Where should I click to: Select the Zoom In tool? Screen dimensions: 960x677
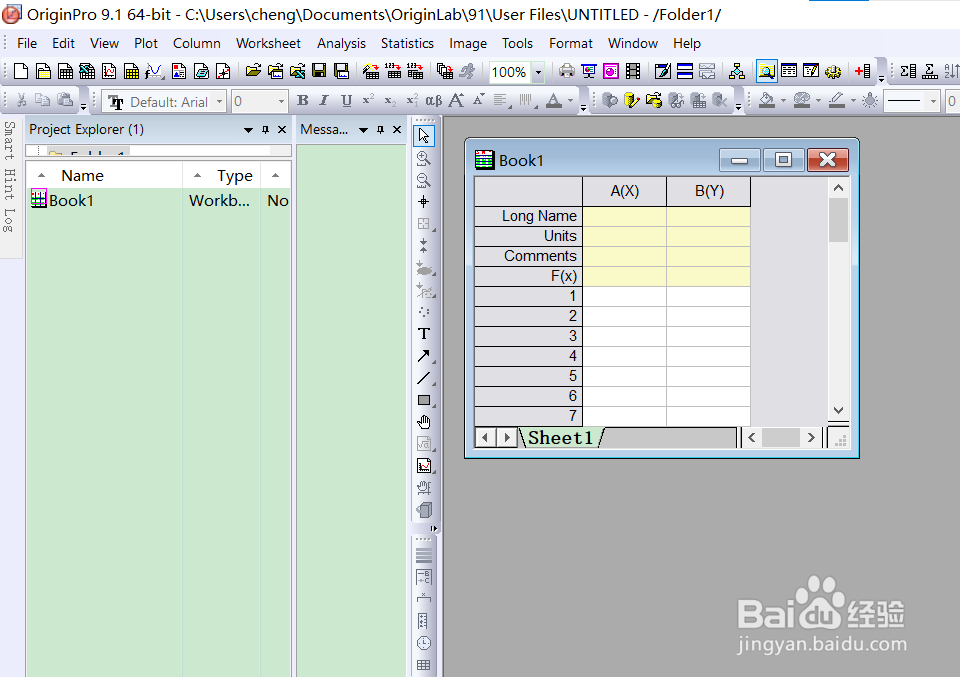click(424, 158)
